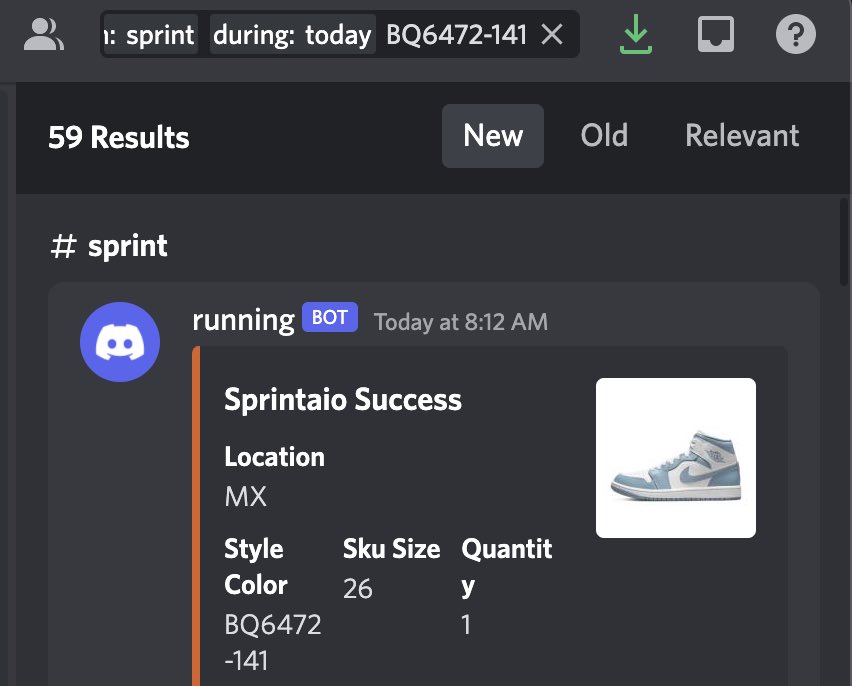
Task: Sort results by New
Action: 493,136
